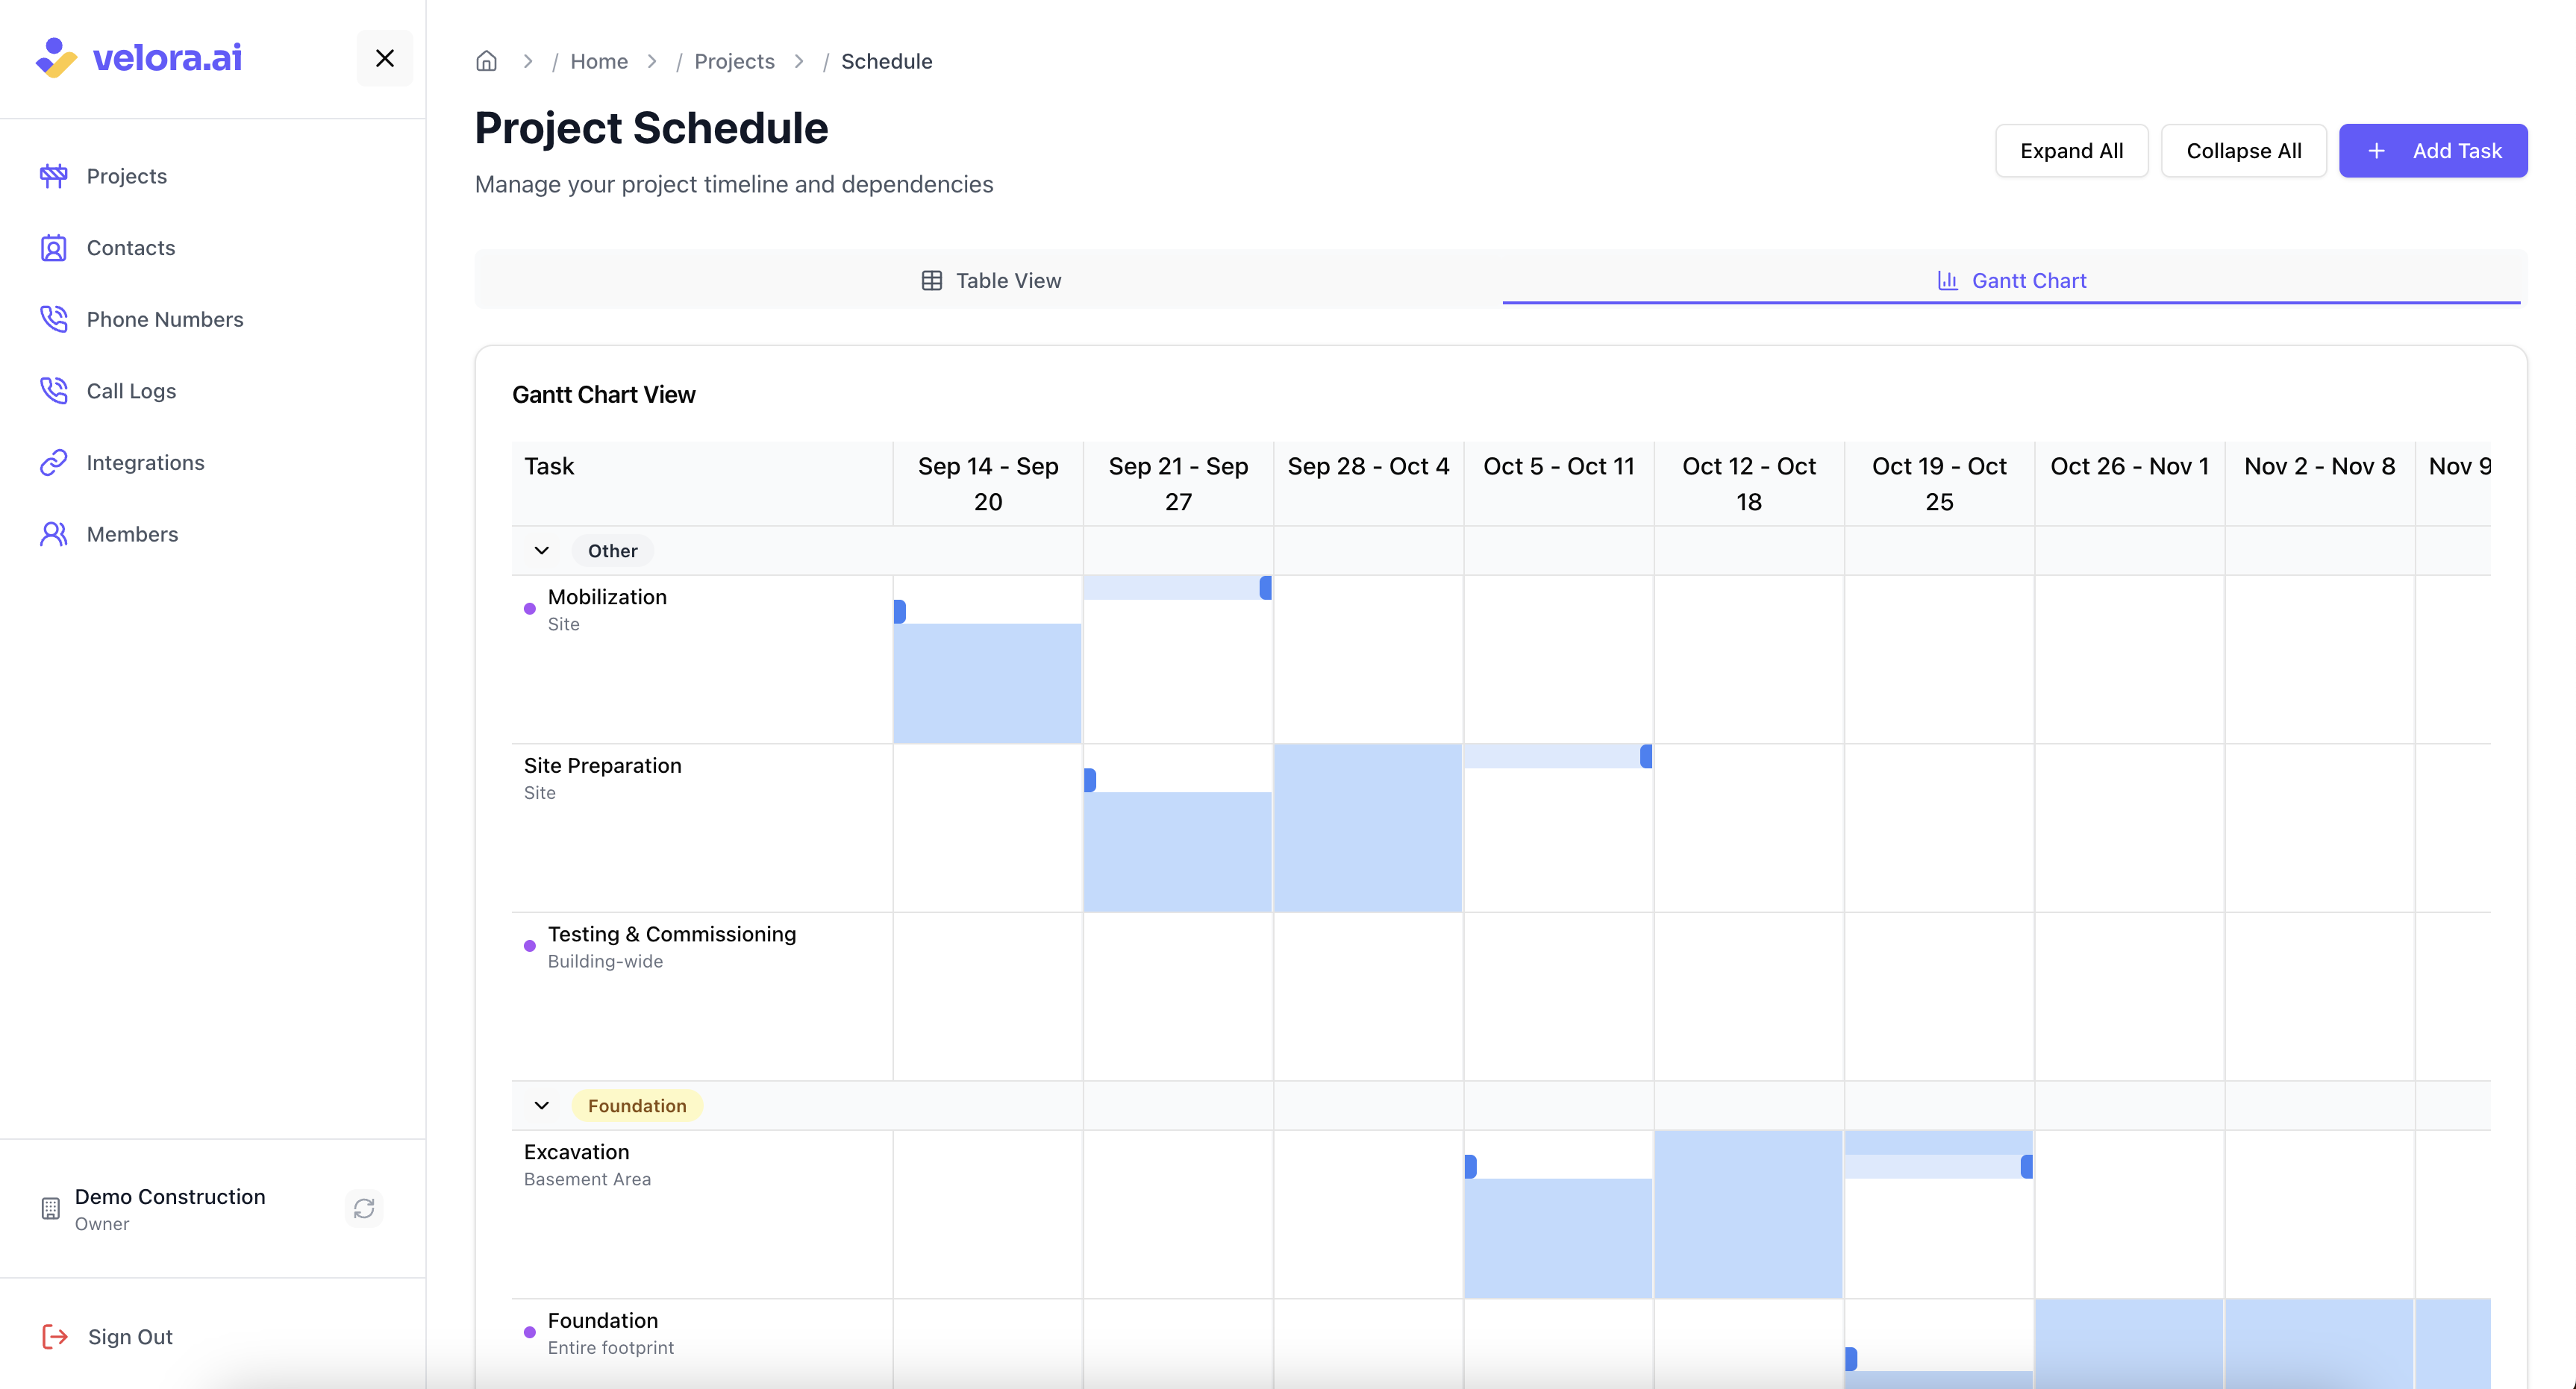This screenshot has height=1389, width=2576.
Task: Collapse the Other group chevron
Action: click(x=542, y=551)
